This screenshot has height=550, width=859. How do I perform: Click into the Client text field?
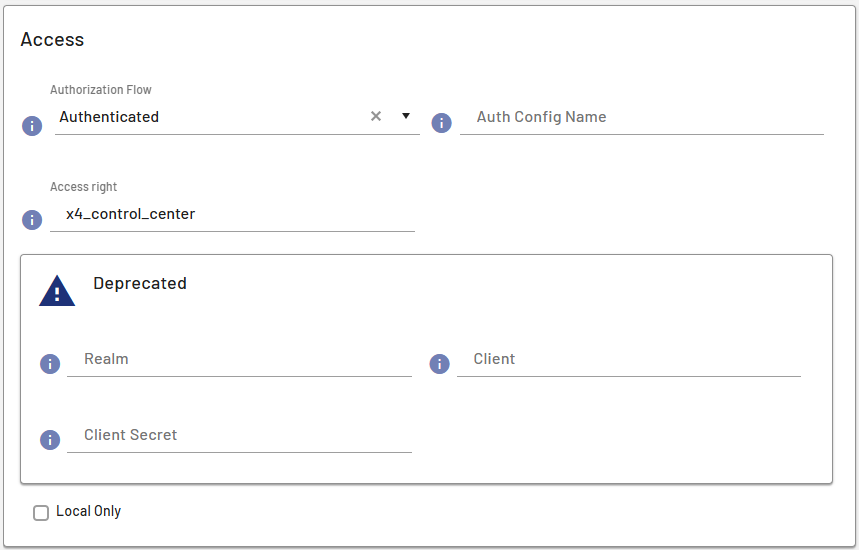click(630, 360)
